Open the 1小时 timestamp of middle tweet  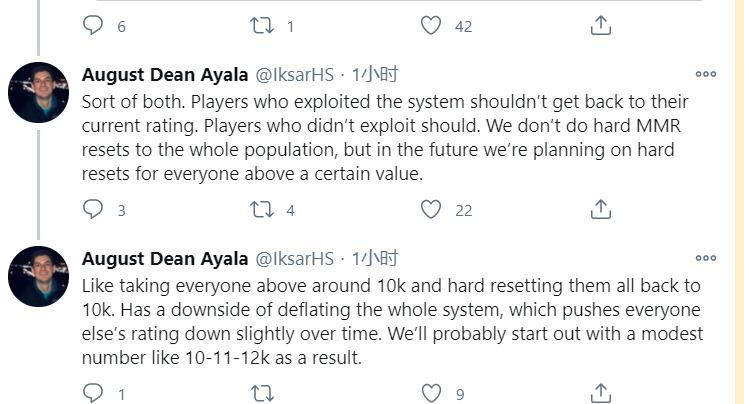[x=374, y=75]
